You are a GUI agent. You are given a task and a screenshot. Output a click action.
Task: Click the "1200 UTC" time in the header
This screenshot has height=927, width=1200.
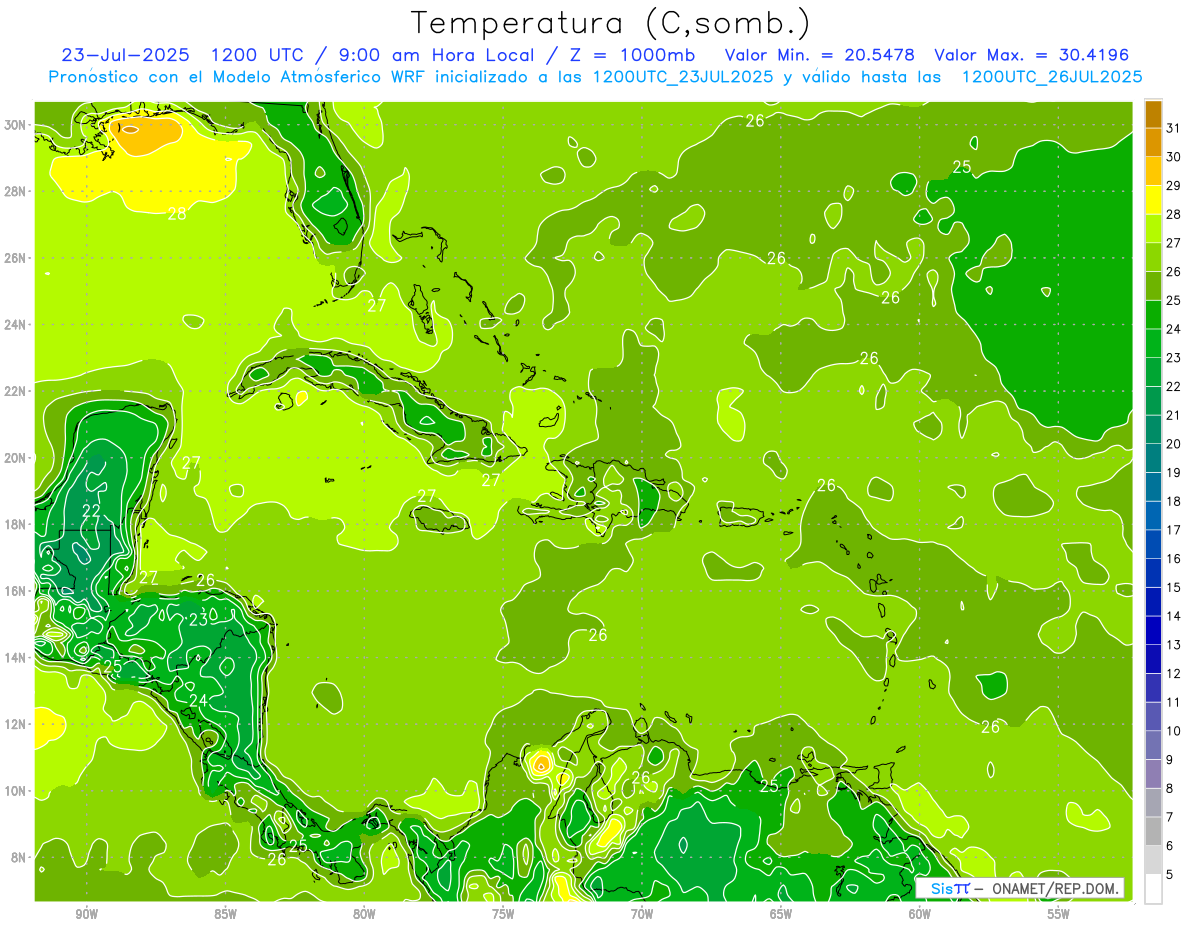[257, 54]
